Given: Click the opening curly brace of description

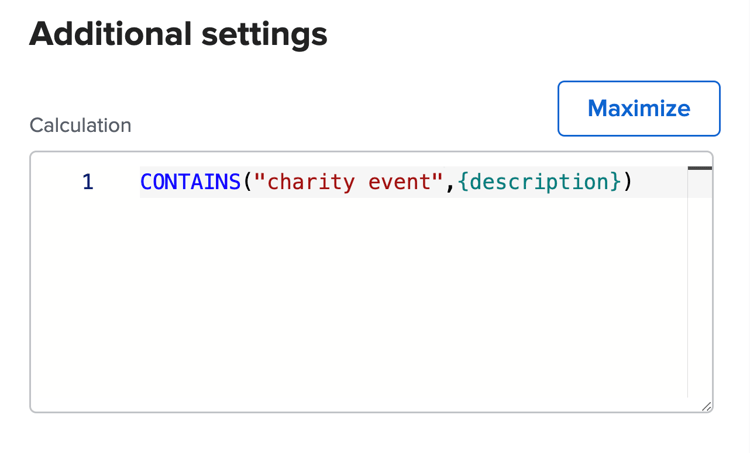Looking at the screenshot, I should tap(464, 182).
